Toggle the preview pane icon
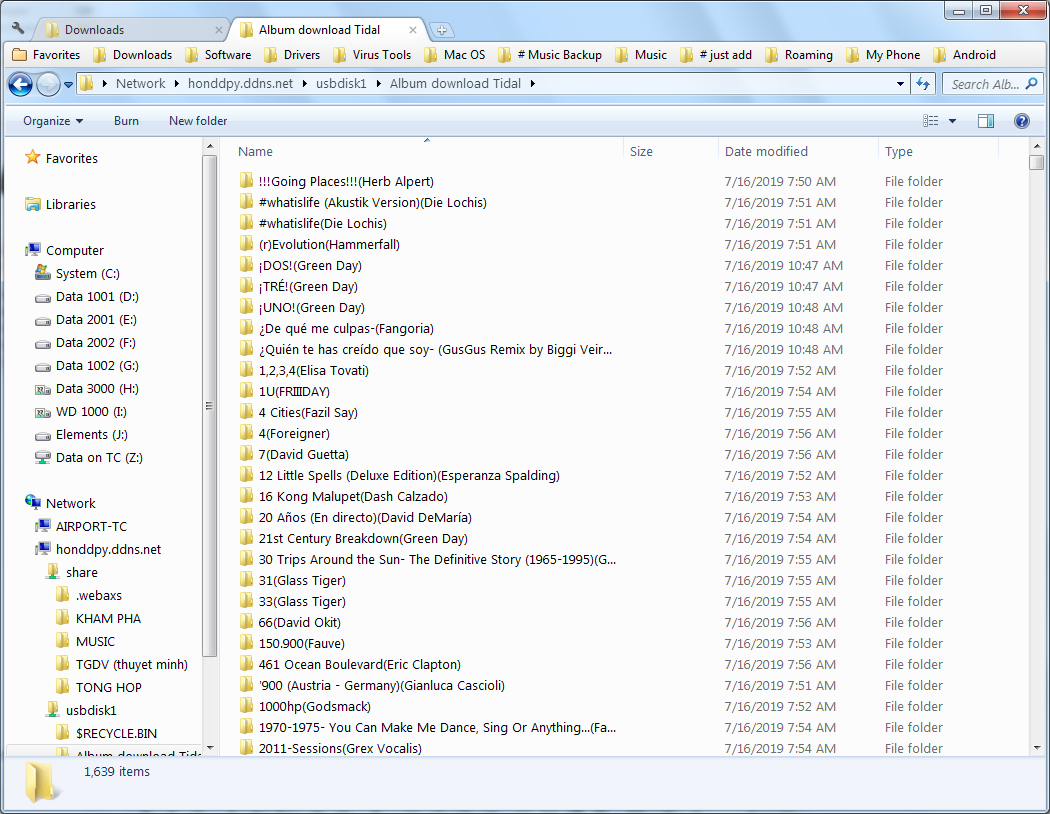Viewport: 1050px width, 814px height. point(986,120)
